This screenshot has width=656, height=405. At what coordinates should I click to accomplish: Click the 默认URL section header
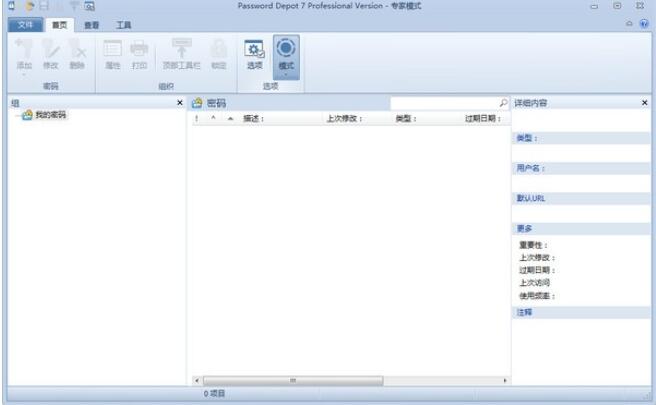pyautogui.click(x=581, y=198)
